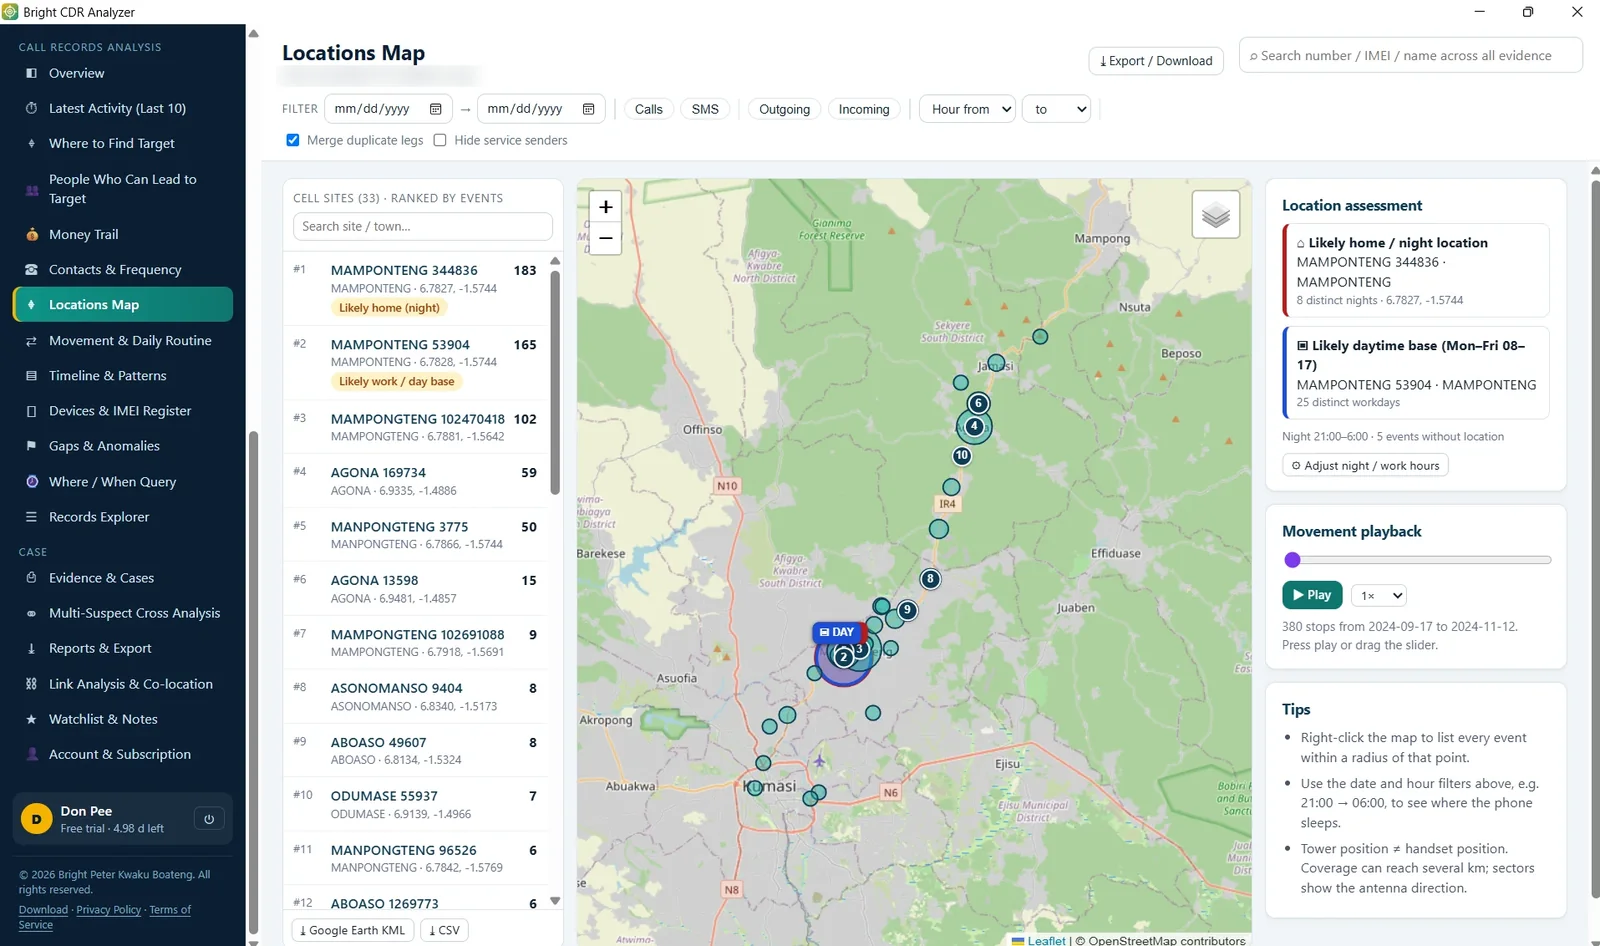Open the map layers control
The width and height of the screenshot is (1600, 946).
(x=1216, y=214)
